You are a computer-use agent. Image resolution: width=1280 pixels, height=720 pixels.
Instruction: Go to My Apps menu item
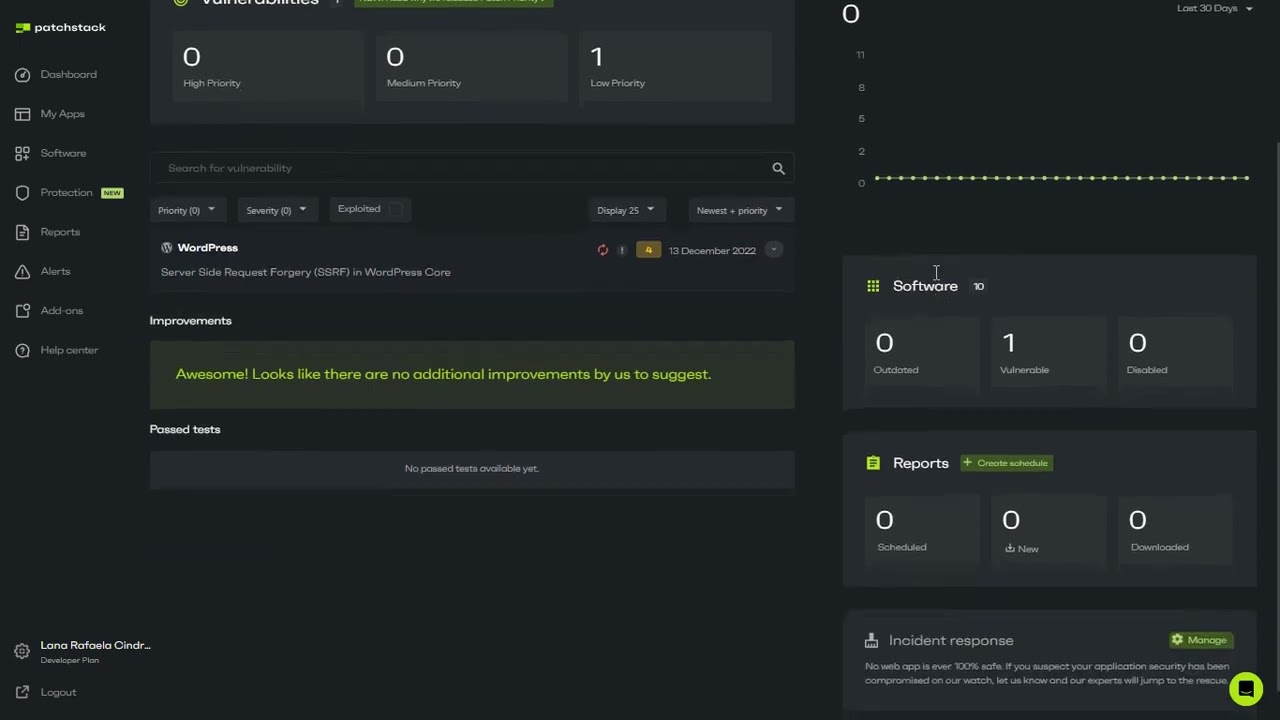pyautogui.click(x=63, y=114)
